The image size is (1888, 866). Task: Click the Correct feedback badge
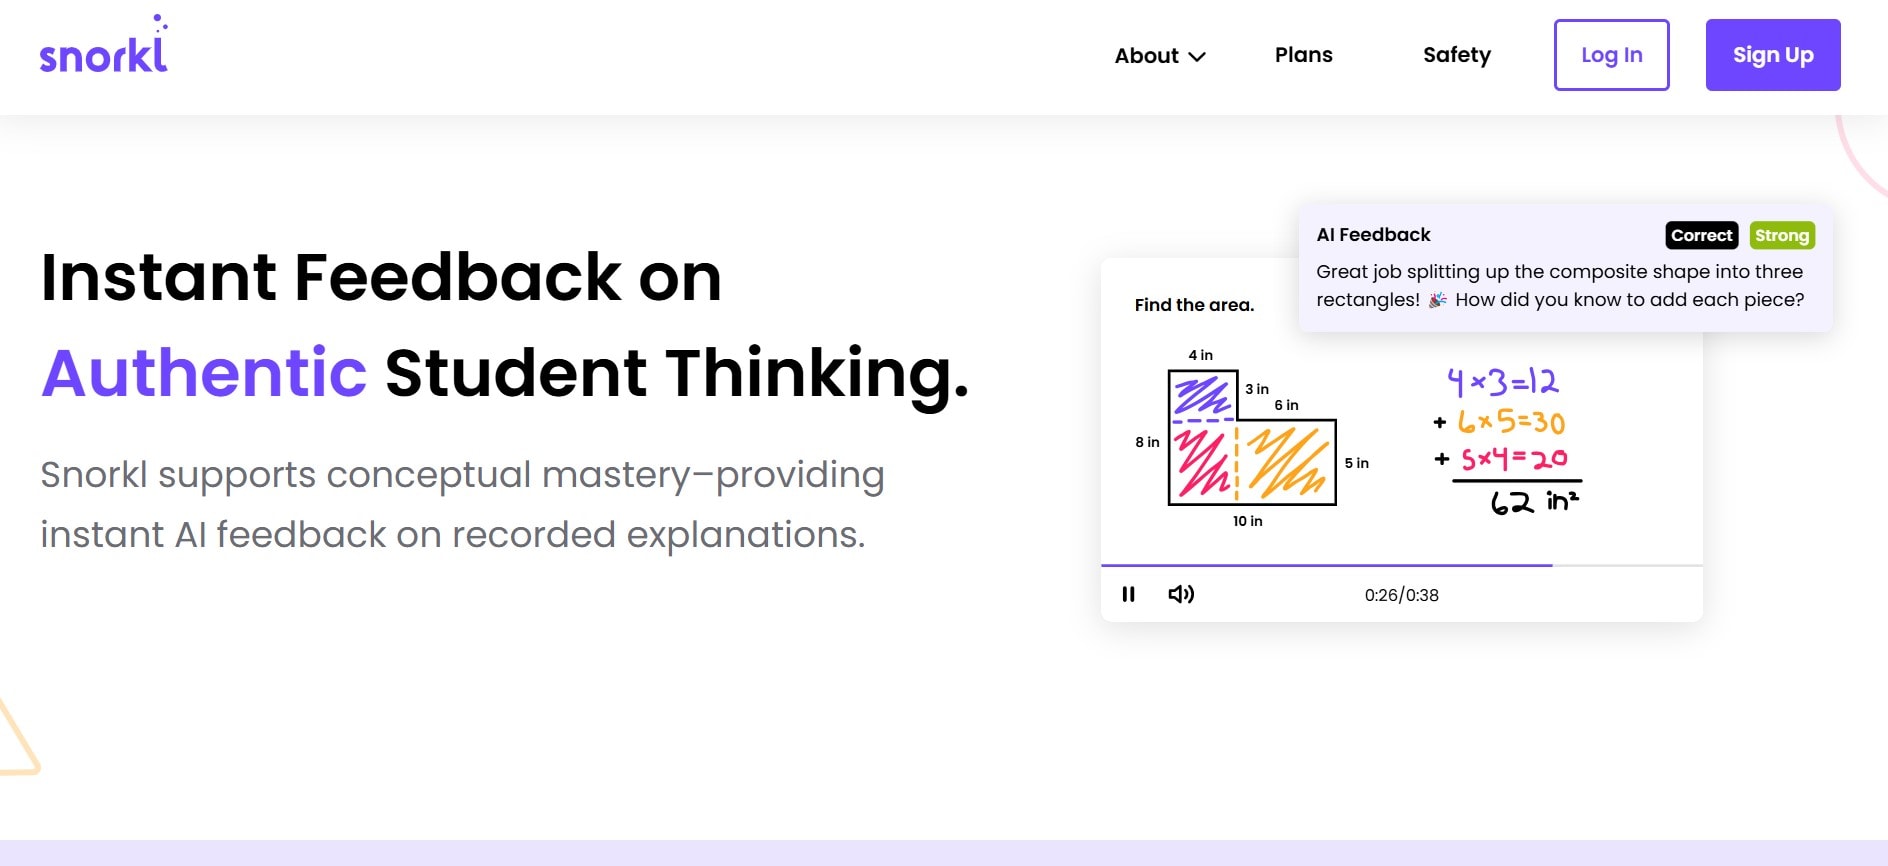tap(1701, 235)
